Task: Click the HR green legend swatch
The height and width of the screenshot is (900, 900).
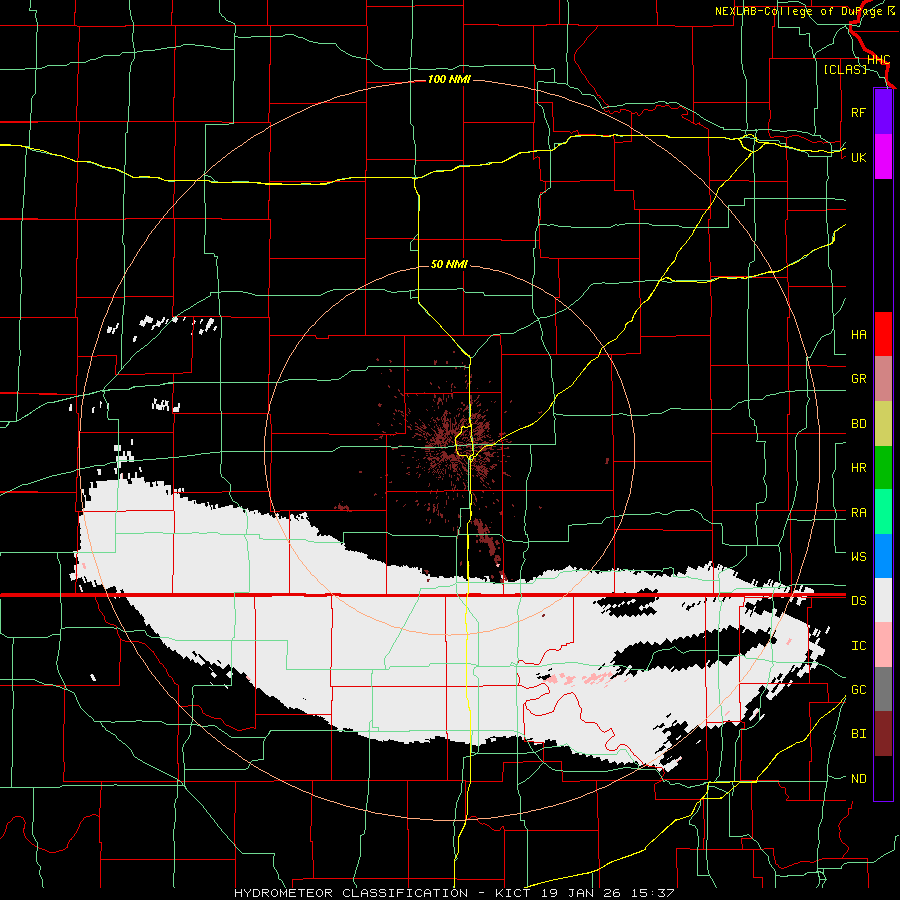Action: 883,468
